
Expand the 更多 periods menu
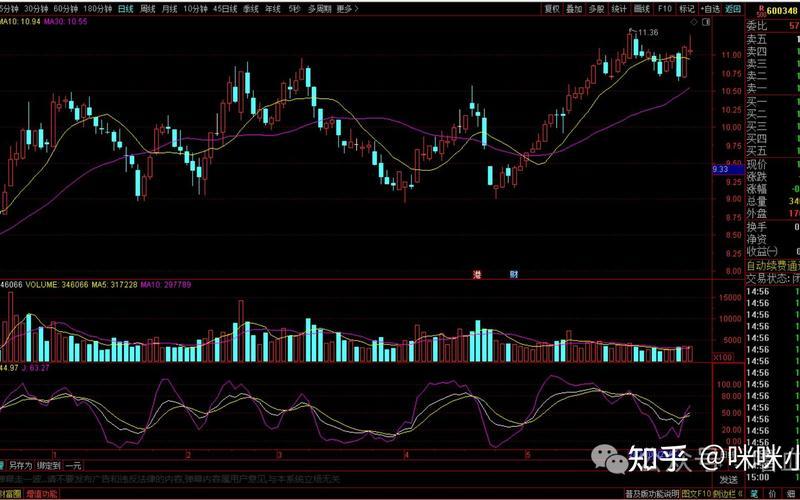[x=347, y=9]
